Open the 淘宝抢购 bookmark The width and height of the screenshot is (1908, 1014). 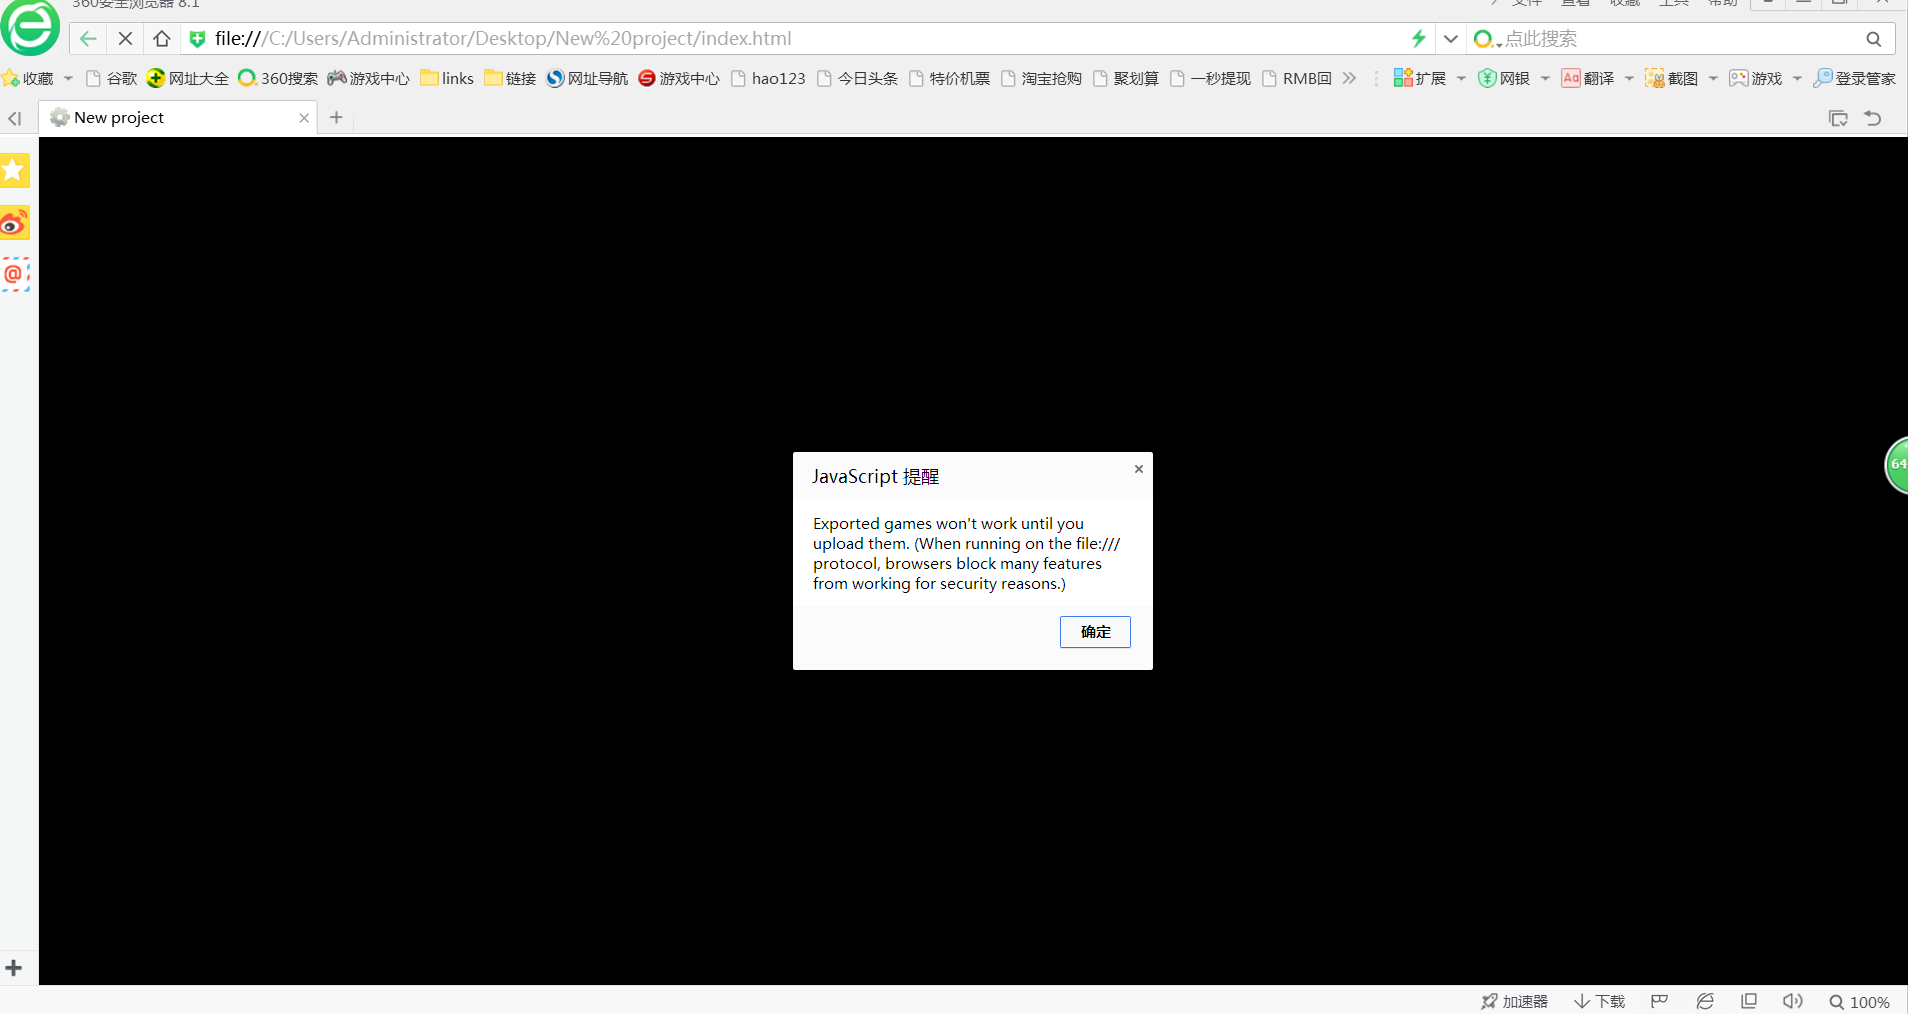(1042, 78)
